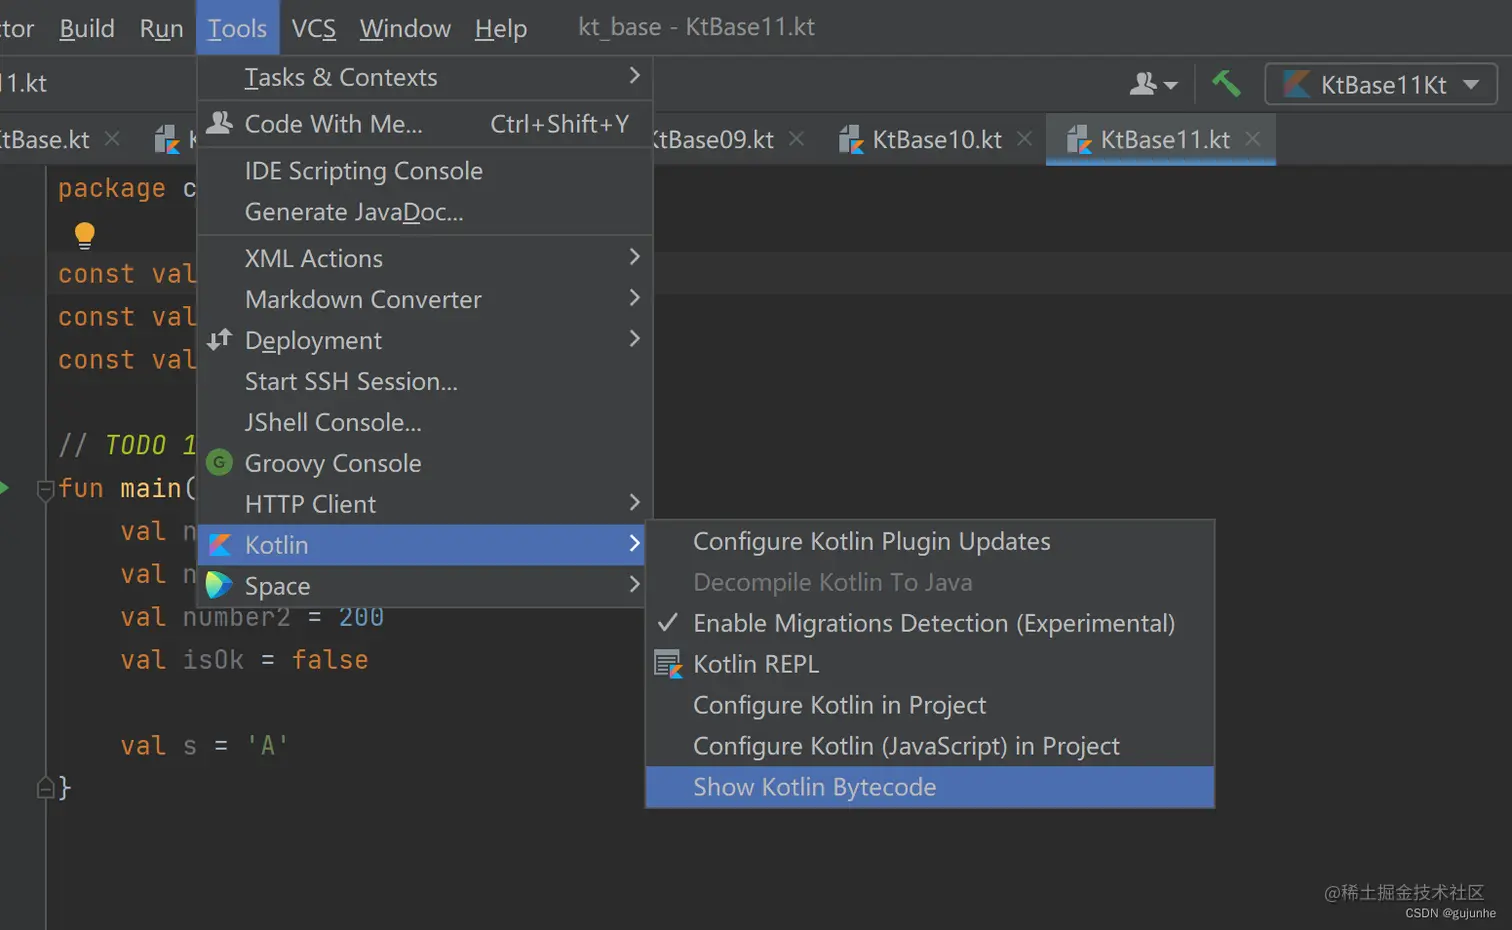Close the KtBase10.kt tab

coord(1025,139)
